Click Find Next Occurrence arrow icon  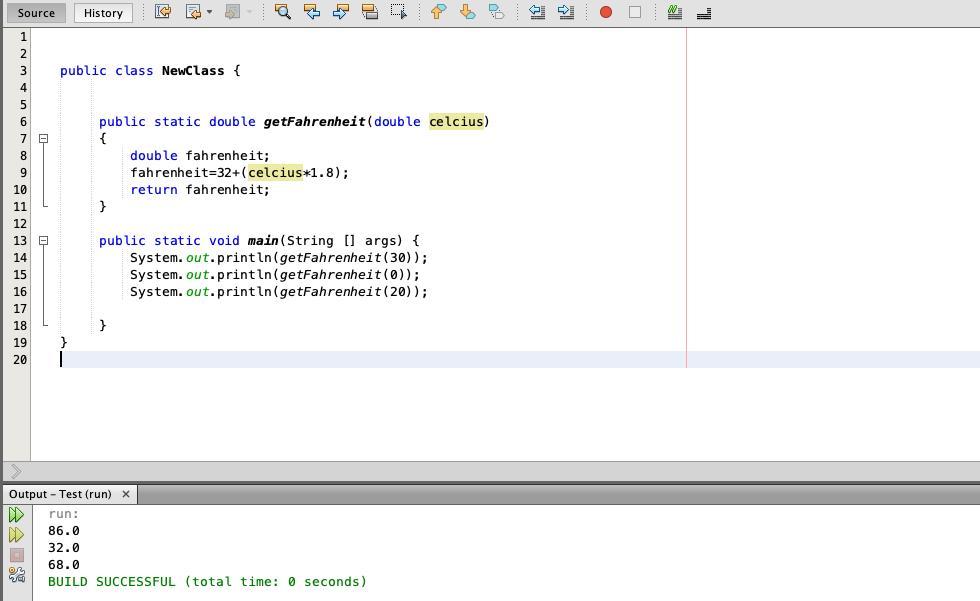point(340,12)
